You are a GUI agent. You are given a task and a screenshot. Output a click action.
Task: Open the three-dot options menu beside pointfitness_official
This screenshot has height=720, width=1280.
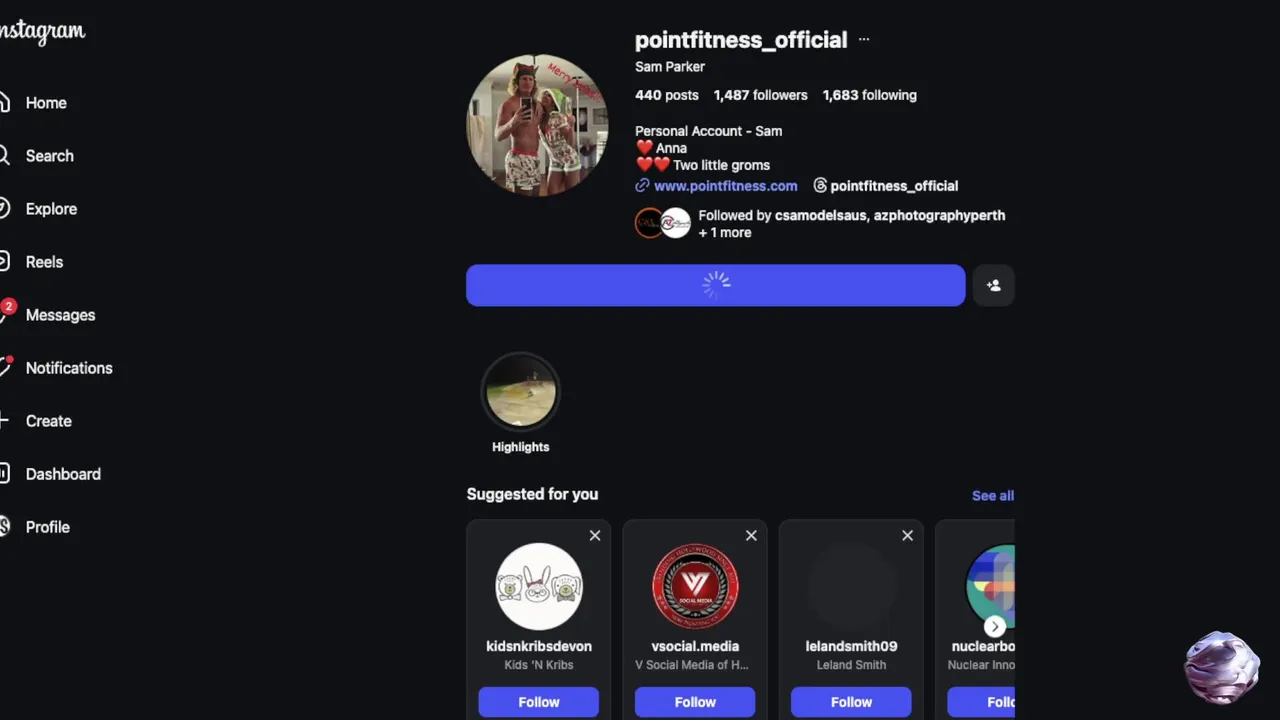pyautogui.click(x=864, y=40)
